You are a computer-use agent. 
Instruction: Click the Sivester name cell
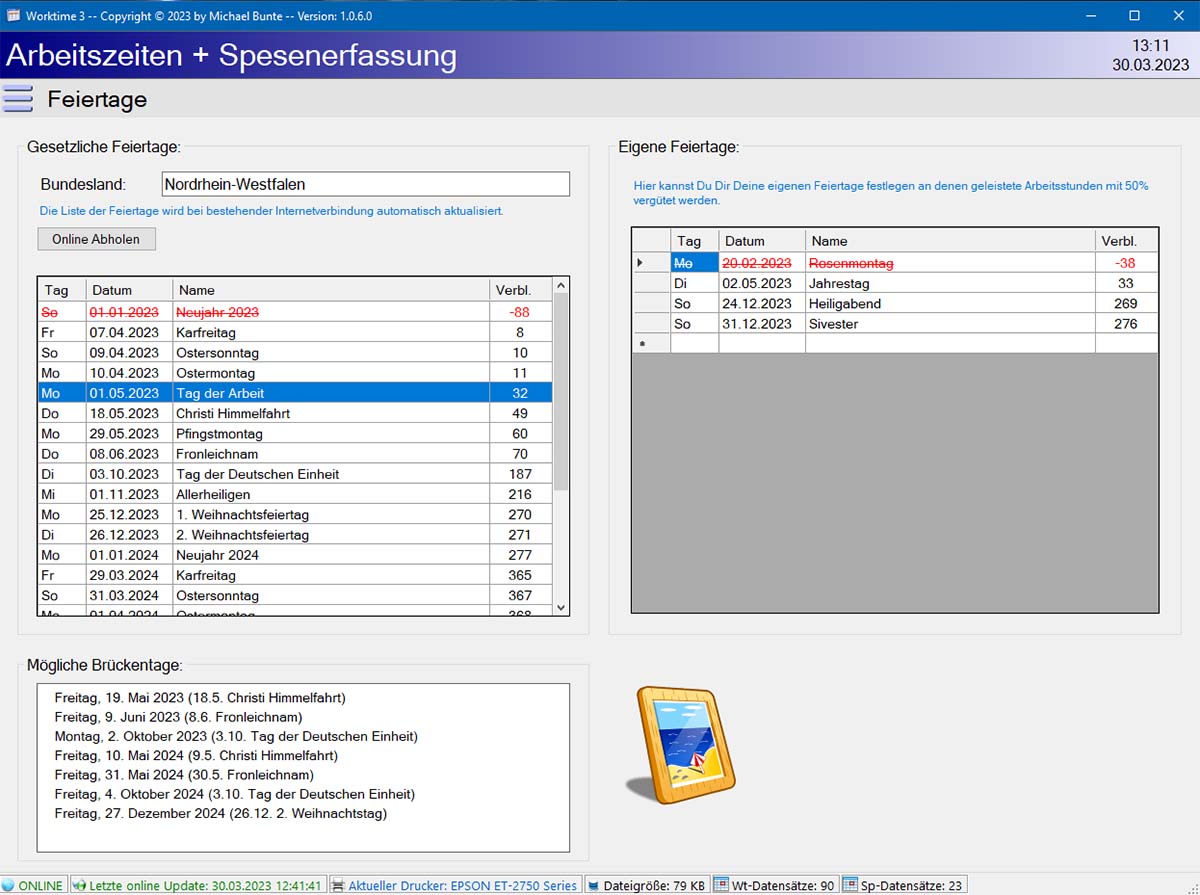click(950, 323)
